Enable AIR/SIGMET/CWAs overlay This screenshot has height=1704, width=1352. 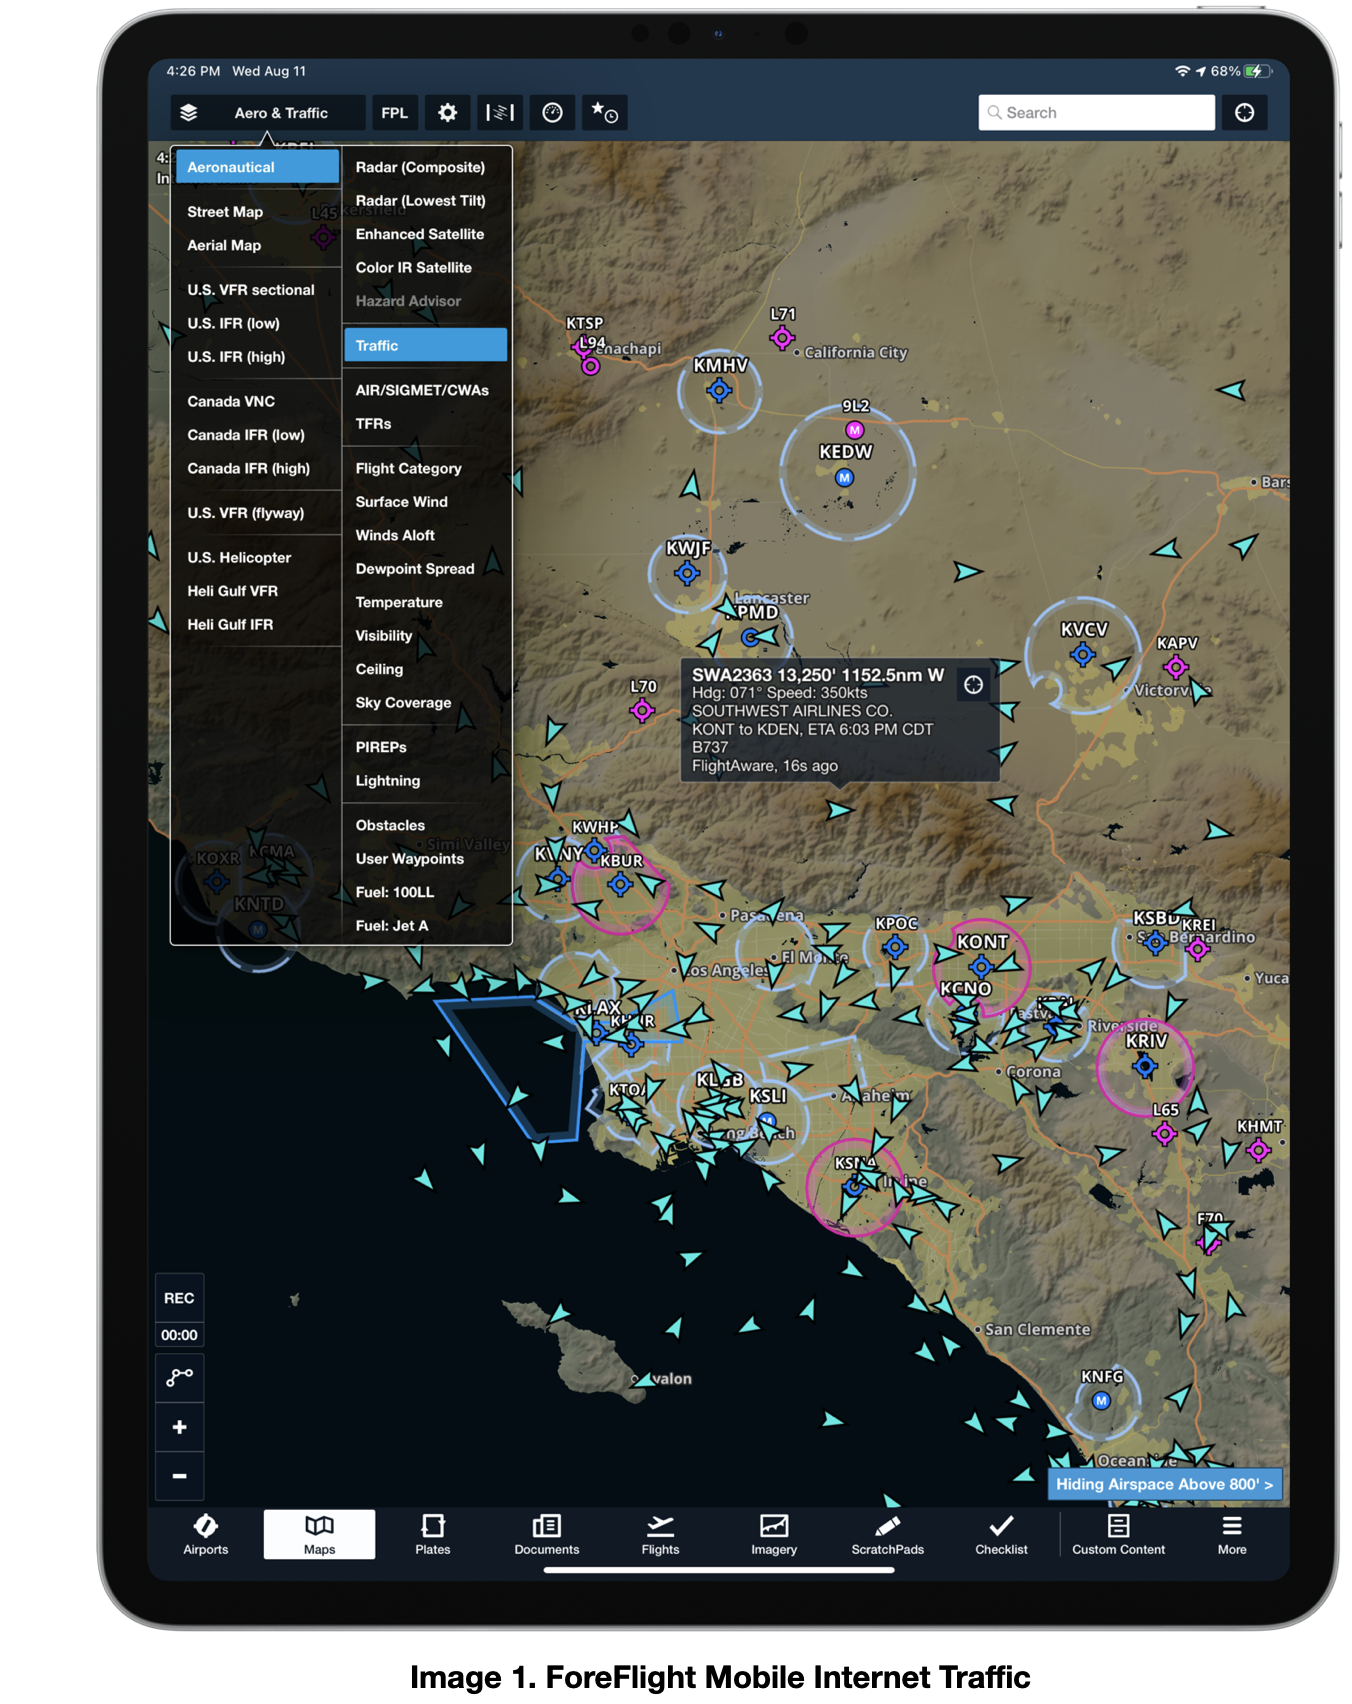[422, 390]
